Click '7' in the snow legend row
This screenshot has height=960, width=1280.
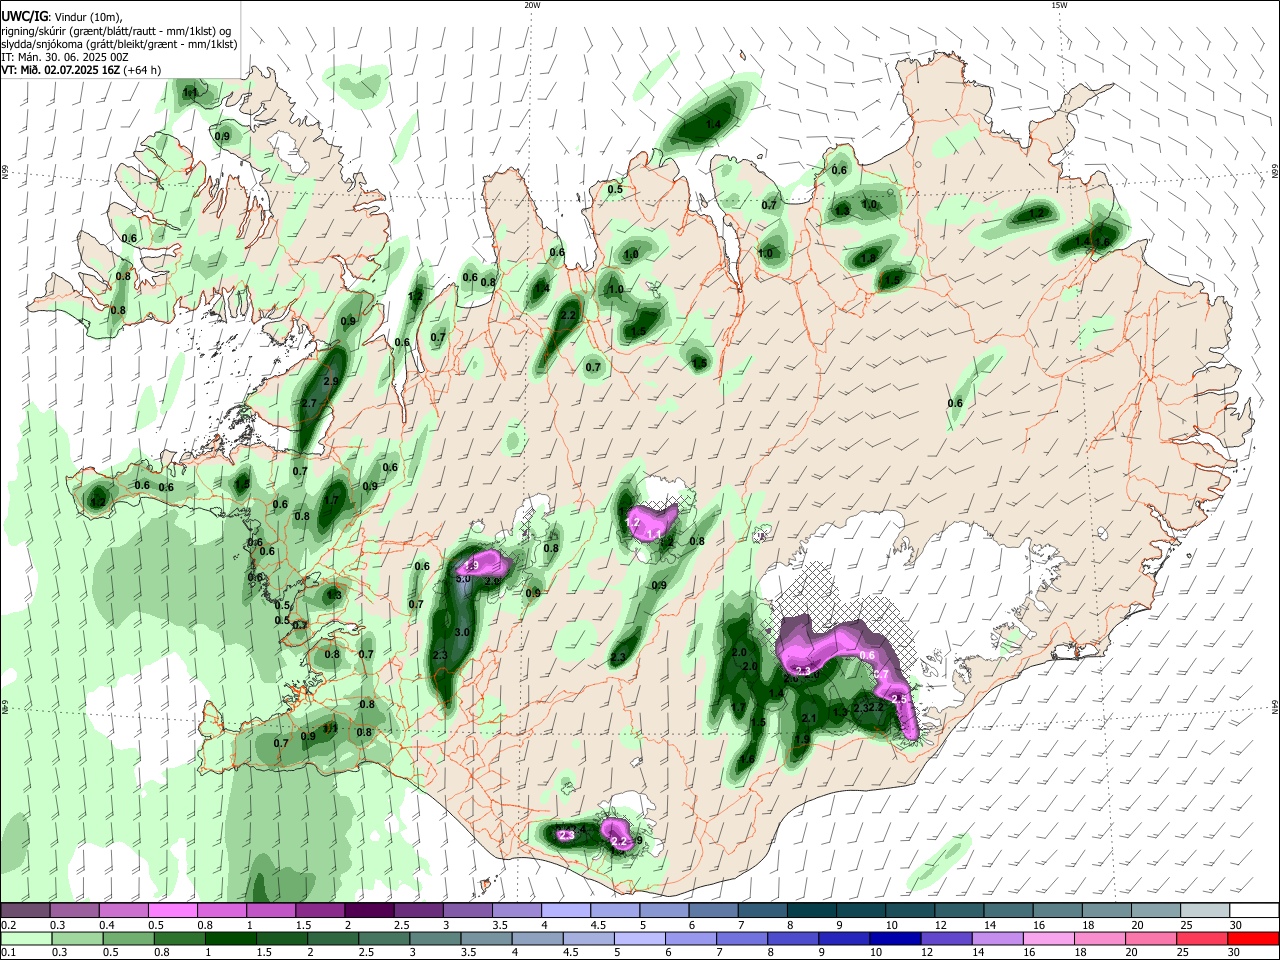tap(743, 925)
